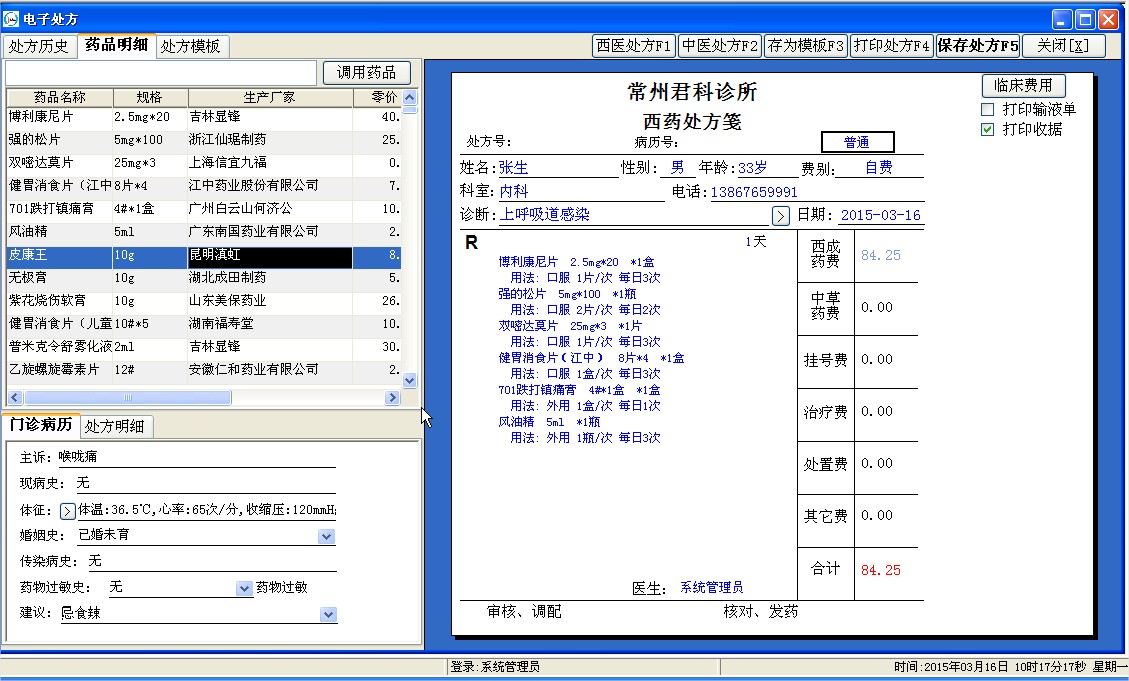Click the horizontal scrollbar left arrow
Image resolution: width=1129 pixels, height=681 pixels.
(x=14, y=397)
